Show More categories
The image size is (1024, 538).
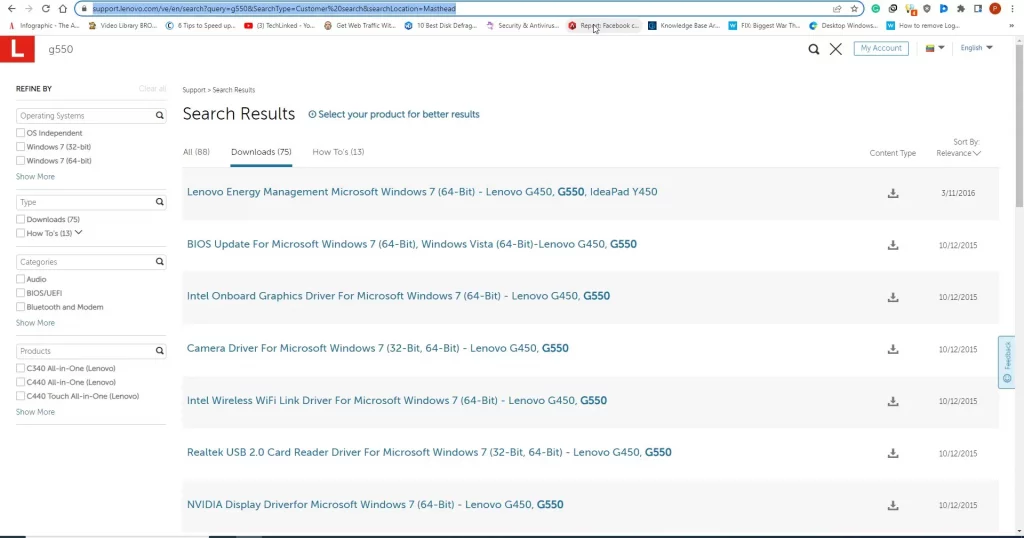click(35, 323)
